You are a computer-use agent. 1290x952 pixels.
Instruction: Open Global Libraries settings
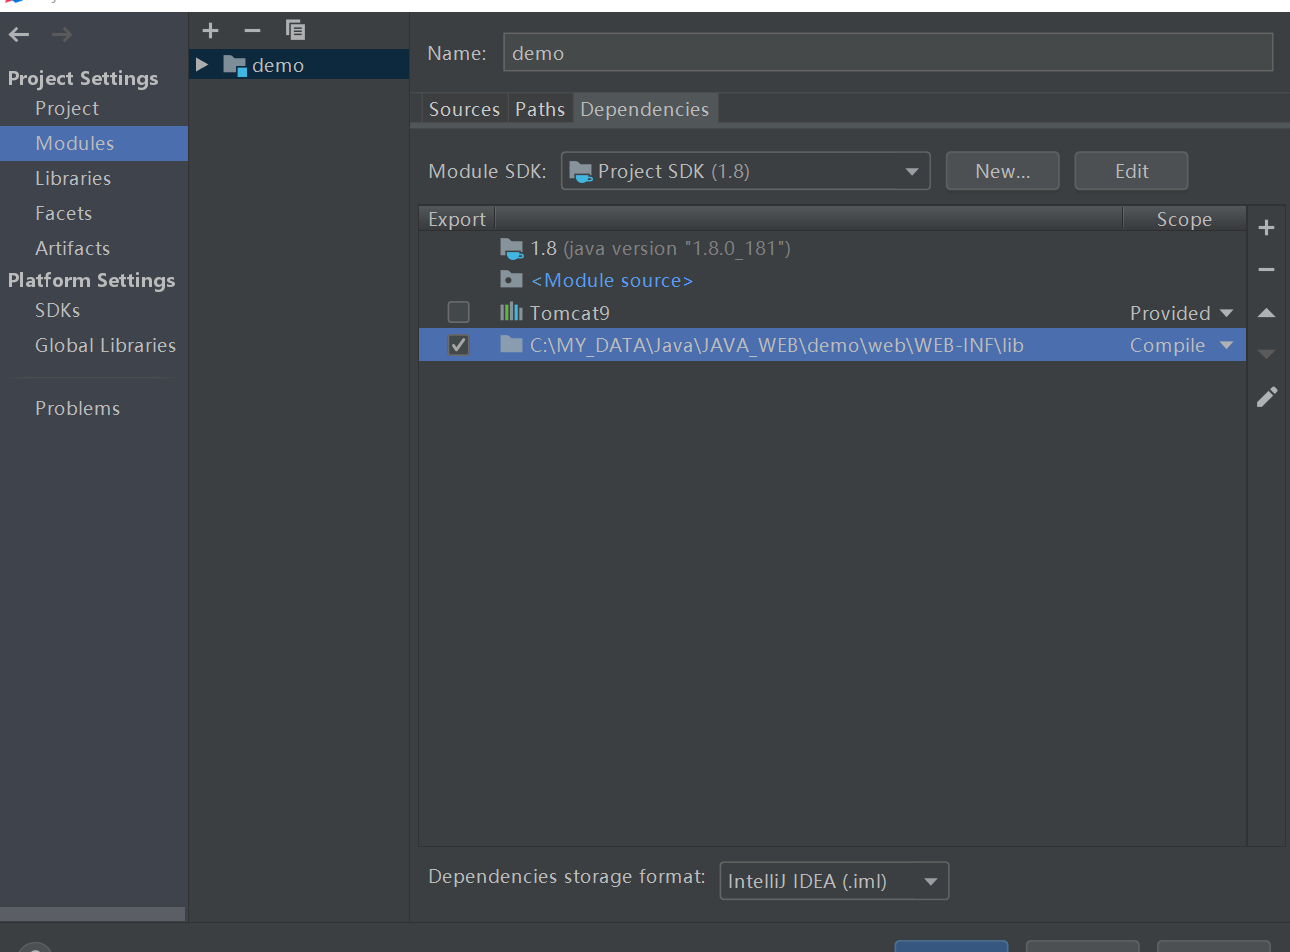tap(105, 345)
